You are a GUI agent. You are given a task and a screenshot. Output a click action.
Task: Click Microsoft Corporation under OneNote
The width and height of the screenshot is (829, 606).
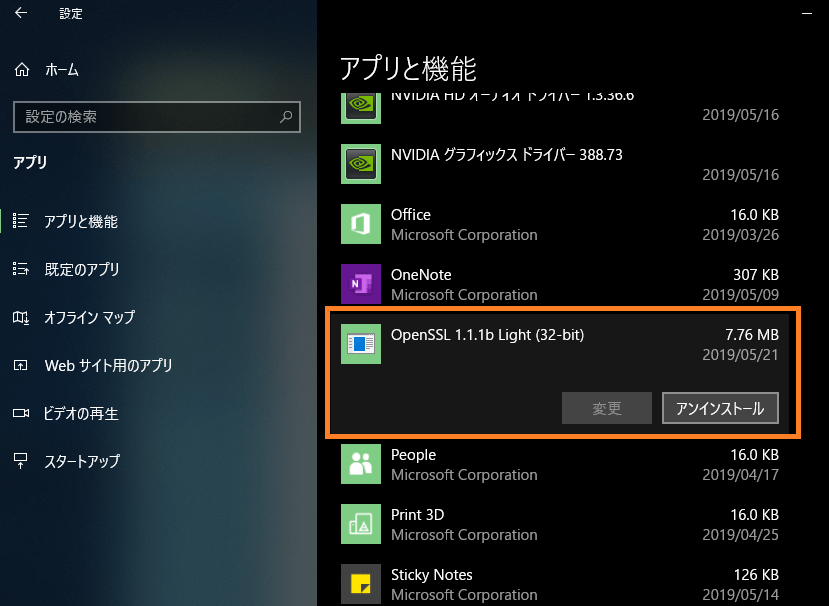click(x=464, y=295)
